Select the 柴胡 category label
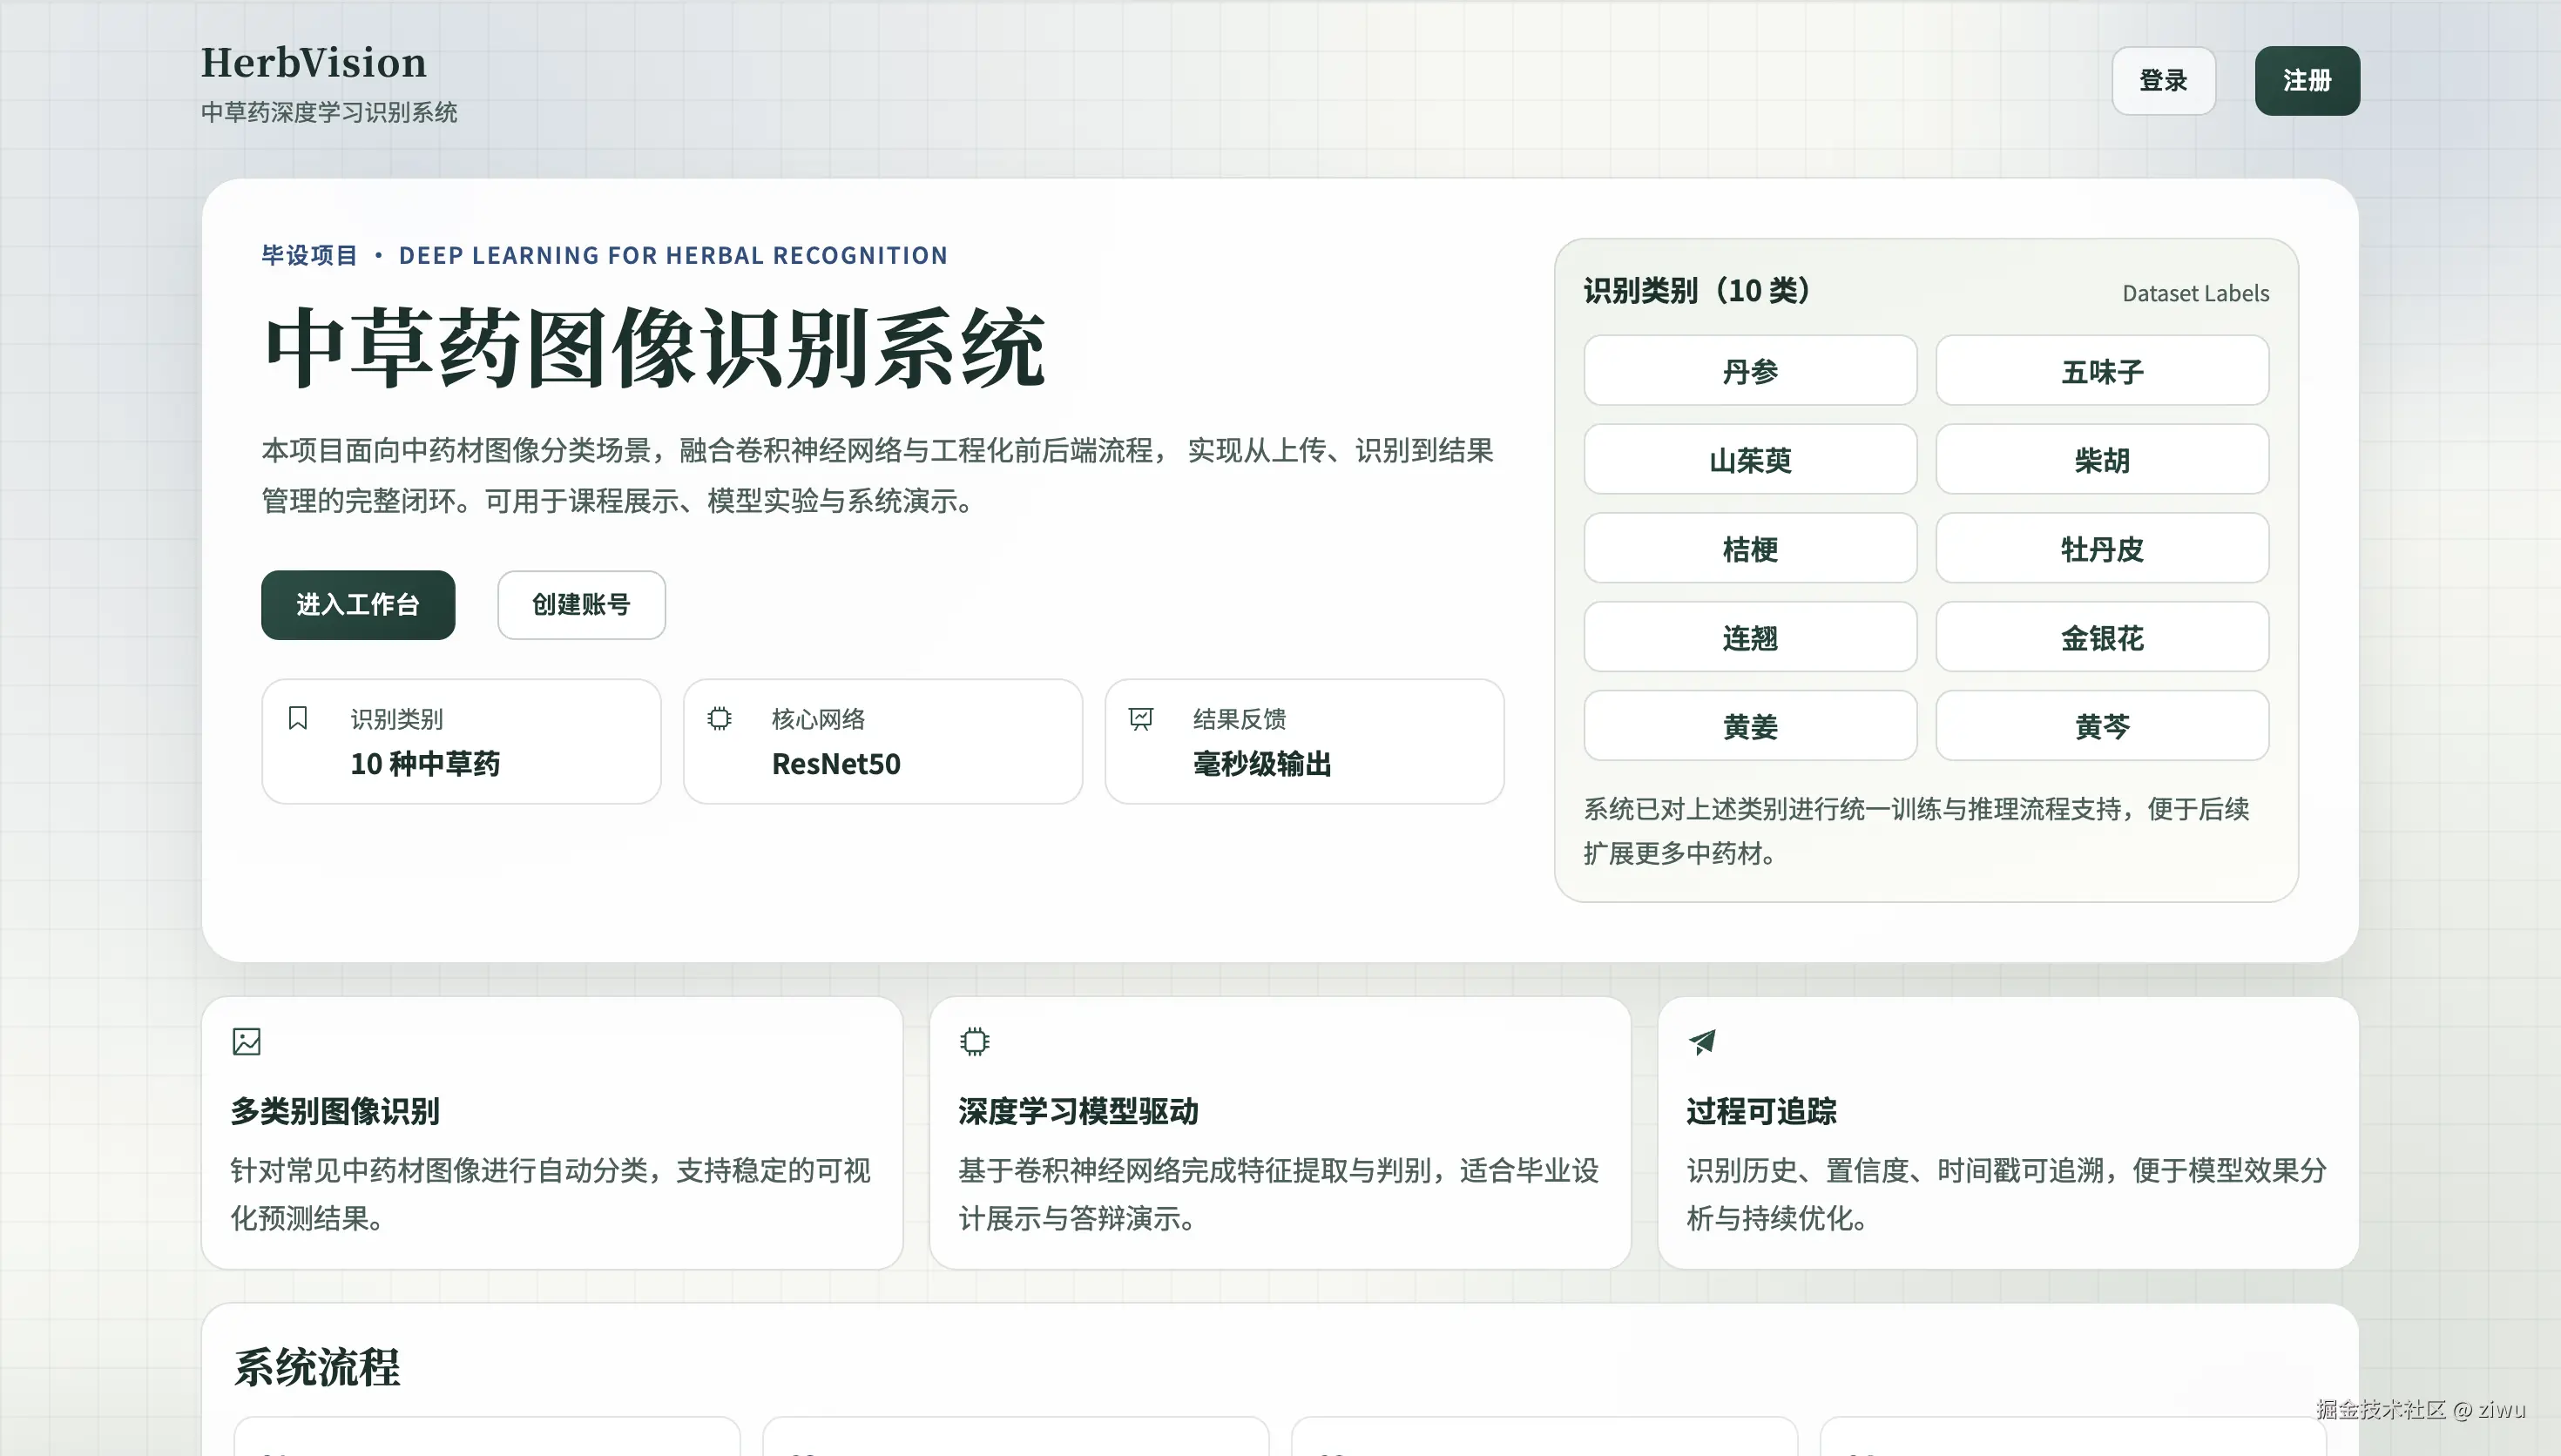The width and height of the screenshot is (2561, 1456). tap(2102, 459)
